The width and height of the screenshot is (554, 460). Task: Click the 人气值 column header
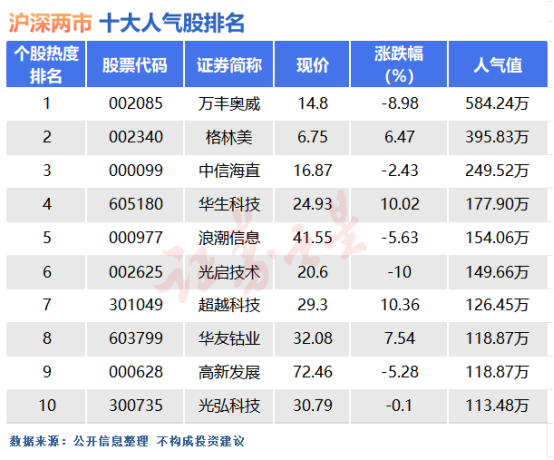pos(498,64)
